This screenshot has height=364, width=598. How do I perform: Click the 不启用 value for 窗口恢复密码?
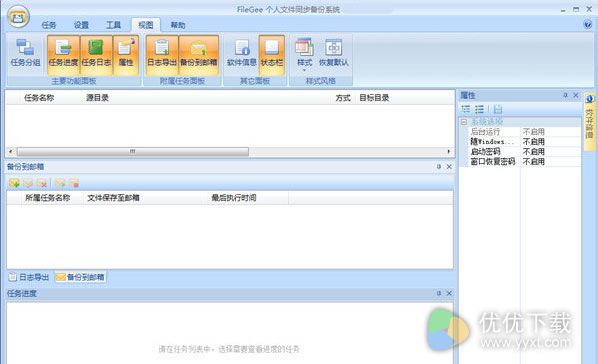tap(534, 161)
